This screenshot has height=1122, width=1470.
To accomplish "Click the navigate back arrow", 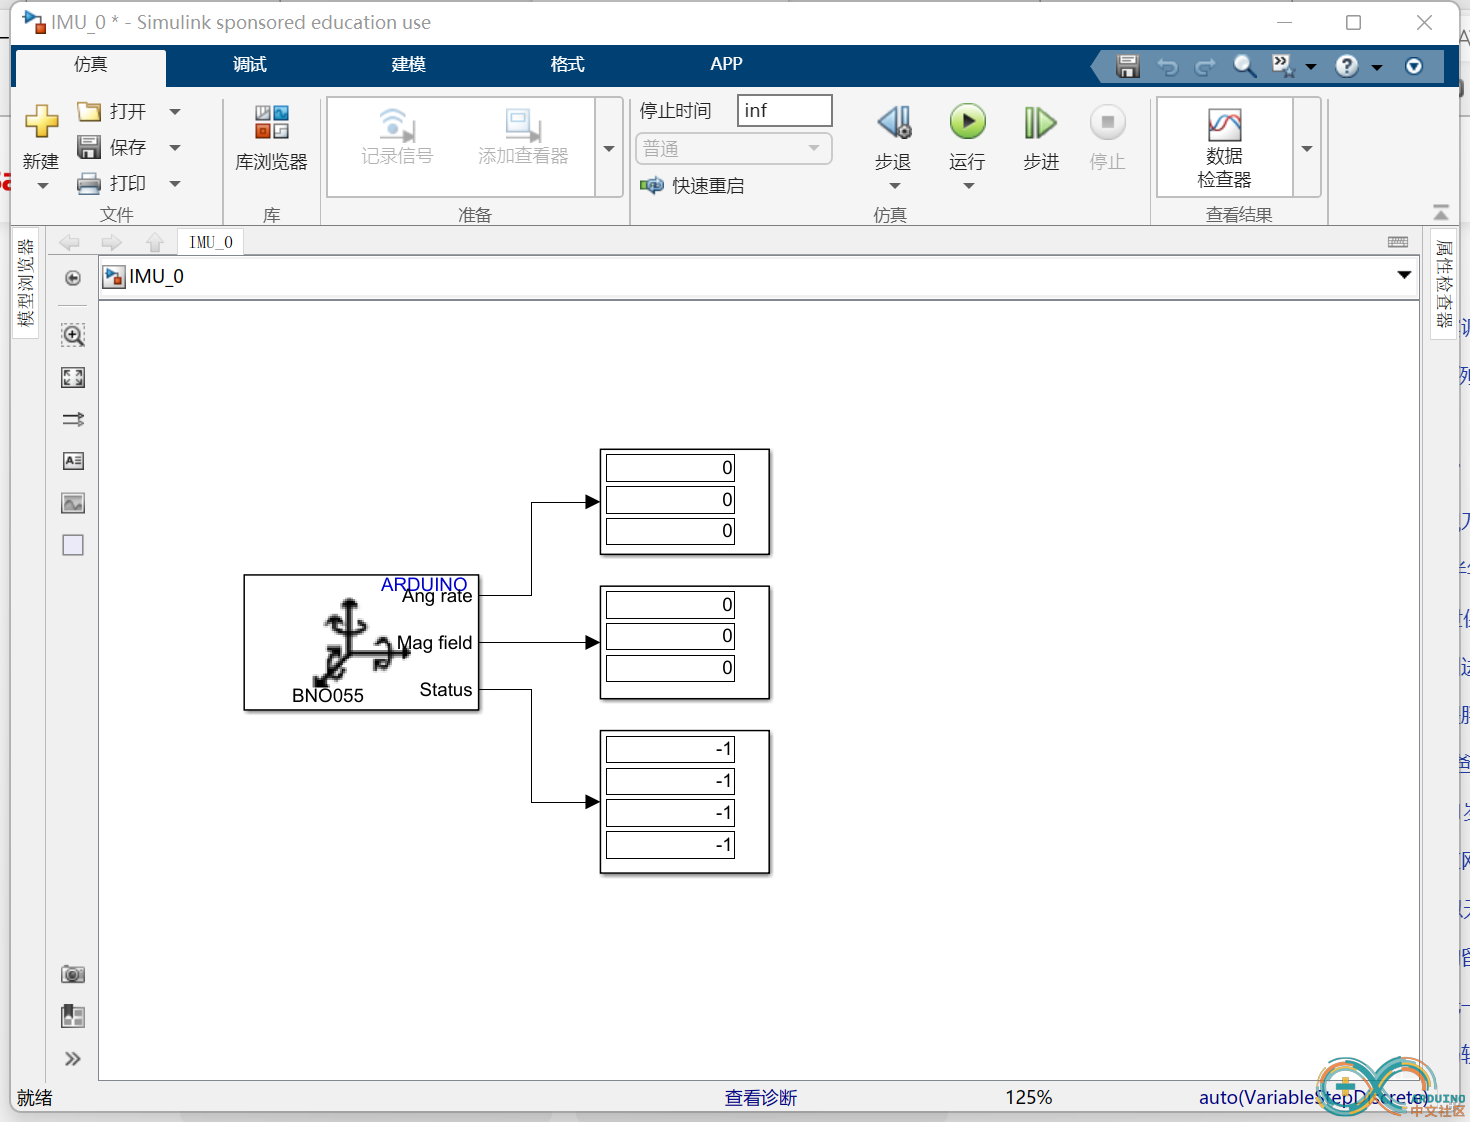I will tap(69, 242).
